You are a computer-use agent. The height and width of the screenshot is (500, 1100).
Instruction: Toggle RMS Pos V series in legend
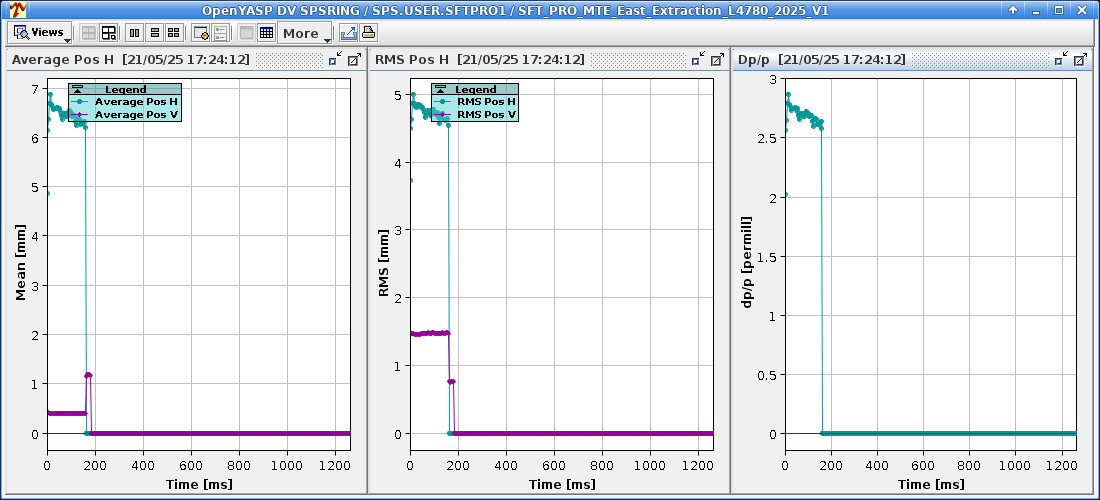tap(486, 115)
